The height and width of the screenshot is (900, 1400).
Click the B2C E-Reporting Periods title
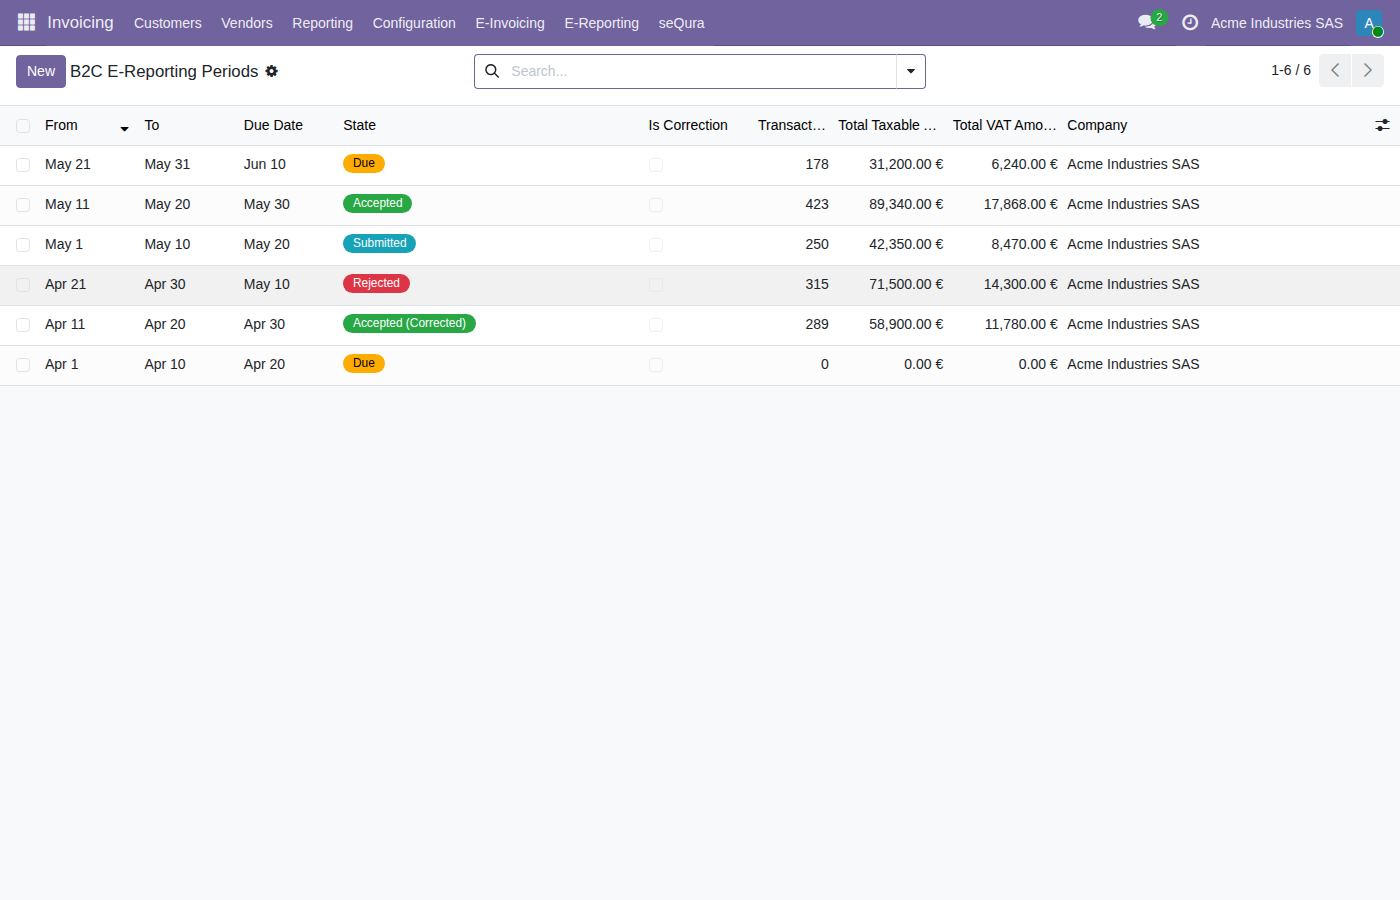point(164,71)
